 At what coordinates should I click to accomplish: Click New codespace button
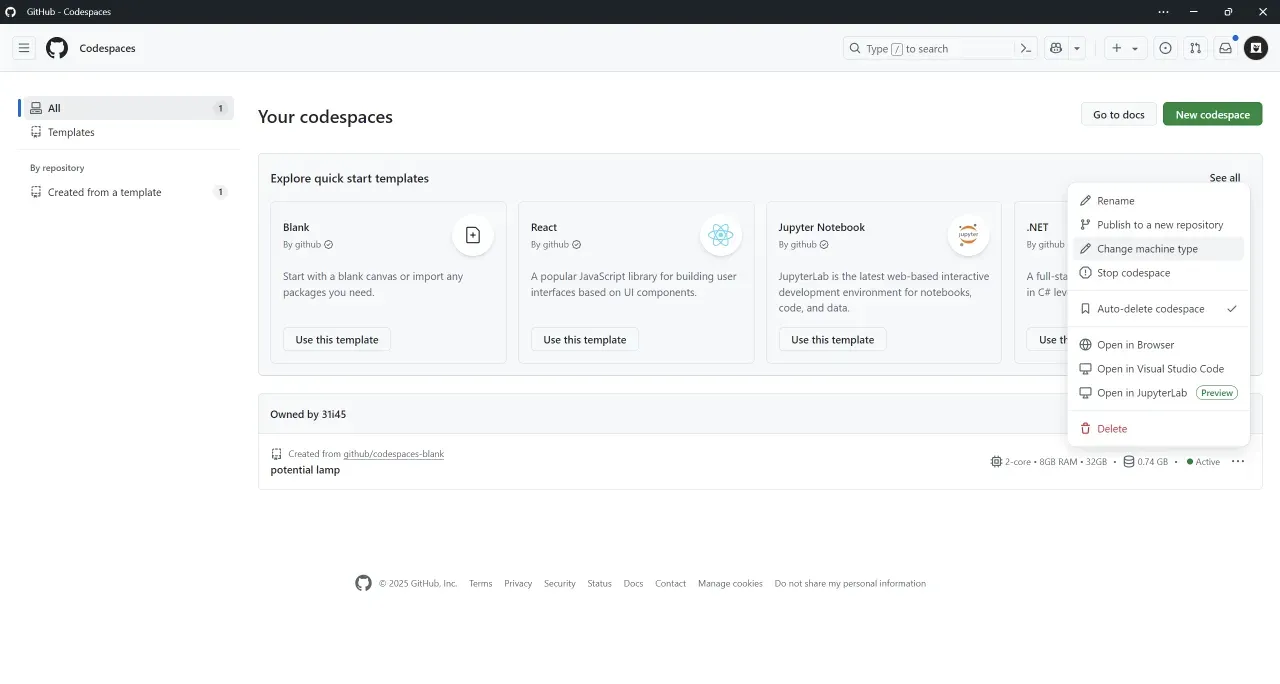point(1212,114)
